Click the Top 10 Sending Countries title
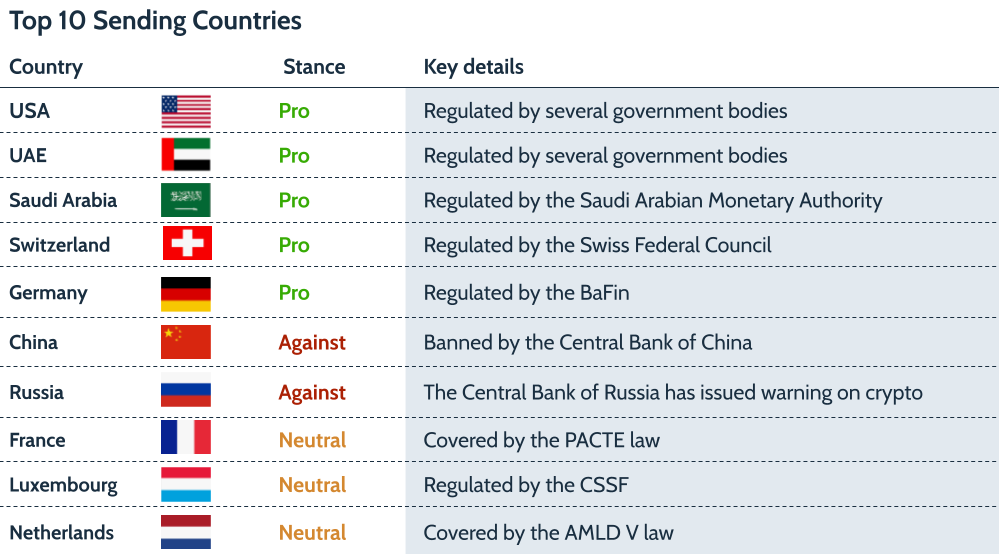Screen dimensions: 999x554 pos(155,20)
